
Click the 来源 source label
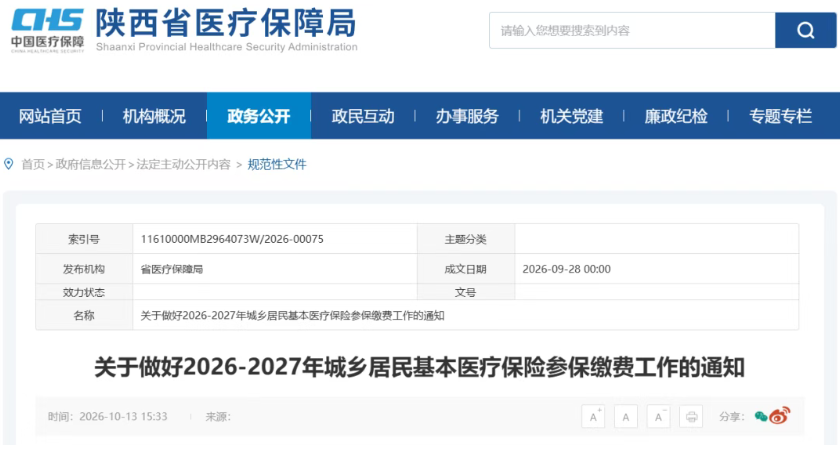[218, 416]
